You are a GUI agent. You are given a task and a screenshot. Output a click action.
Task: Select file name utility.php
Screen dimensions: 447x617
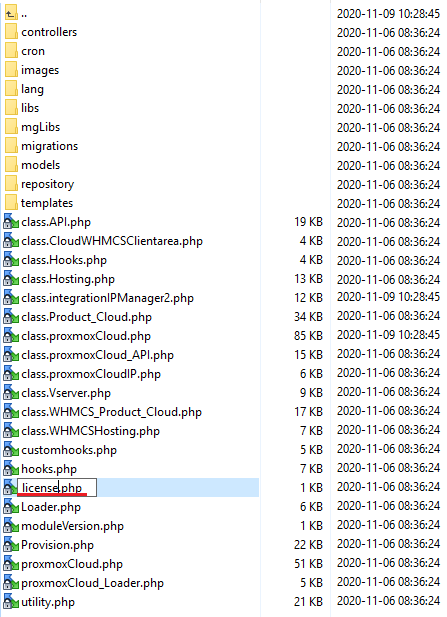click(48, 602)
